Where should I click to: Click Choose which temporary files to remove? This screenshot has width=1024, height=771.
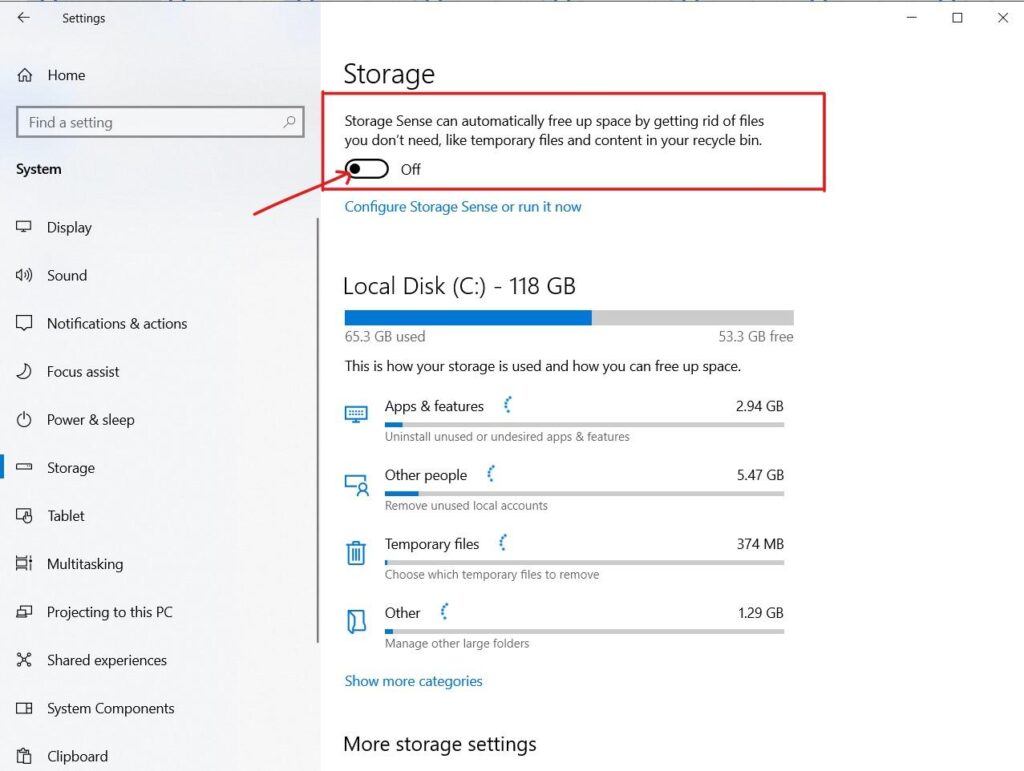(492, 574)
